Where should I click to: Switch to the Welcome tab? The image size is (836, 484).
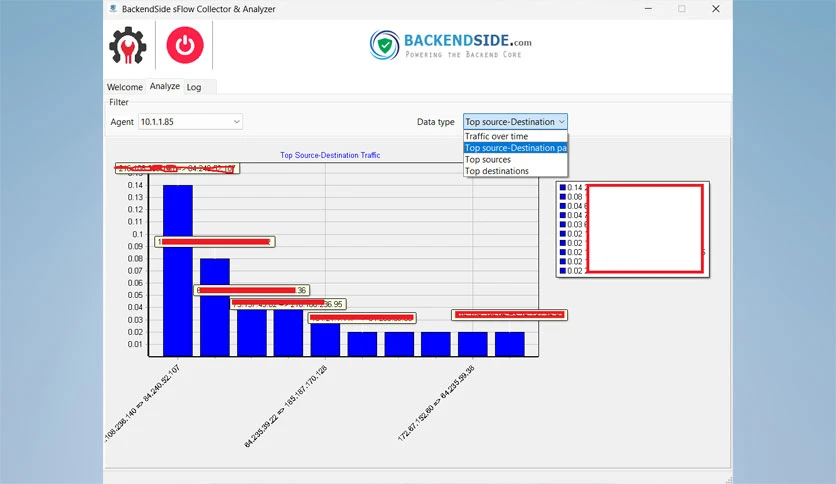tap(125, 87)
